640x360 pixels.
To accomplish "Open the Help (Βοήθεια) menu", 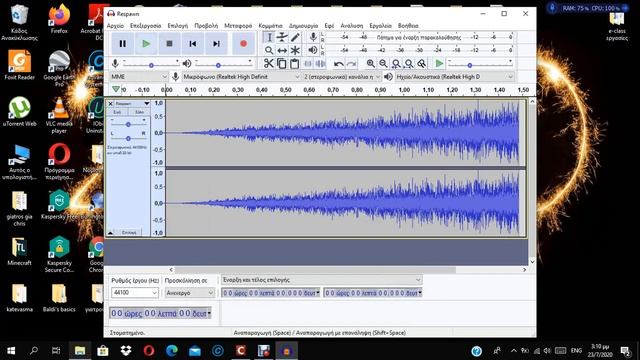I will click(x=408, y=26).
